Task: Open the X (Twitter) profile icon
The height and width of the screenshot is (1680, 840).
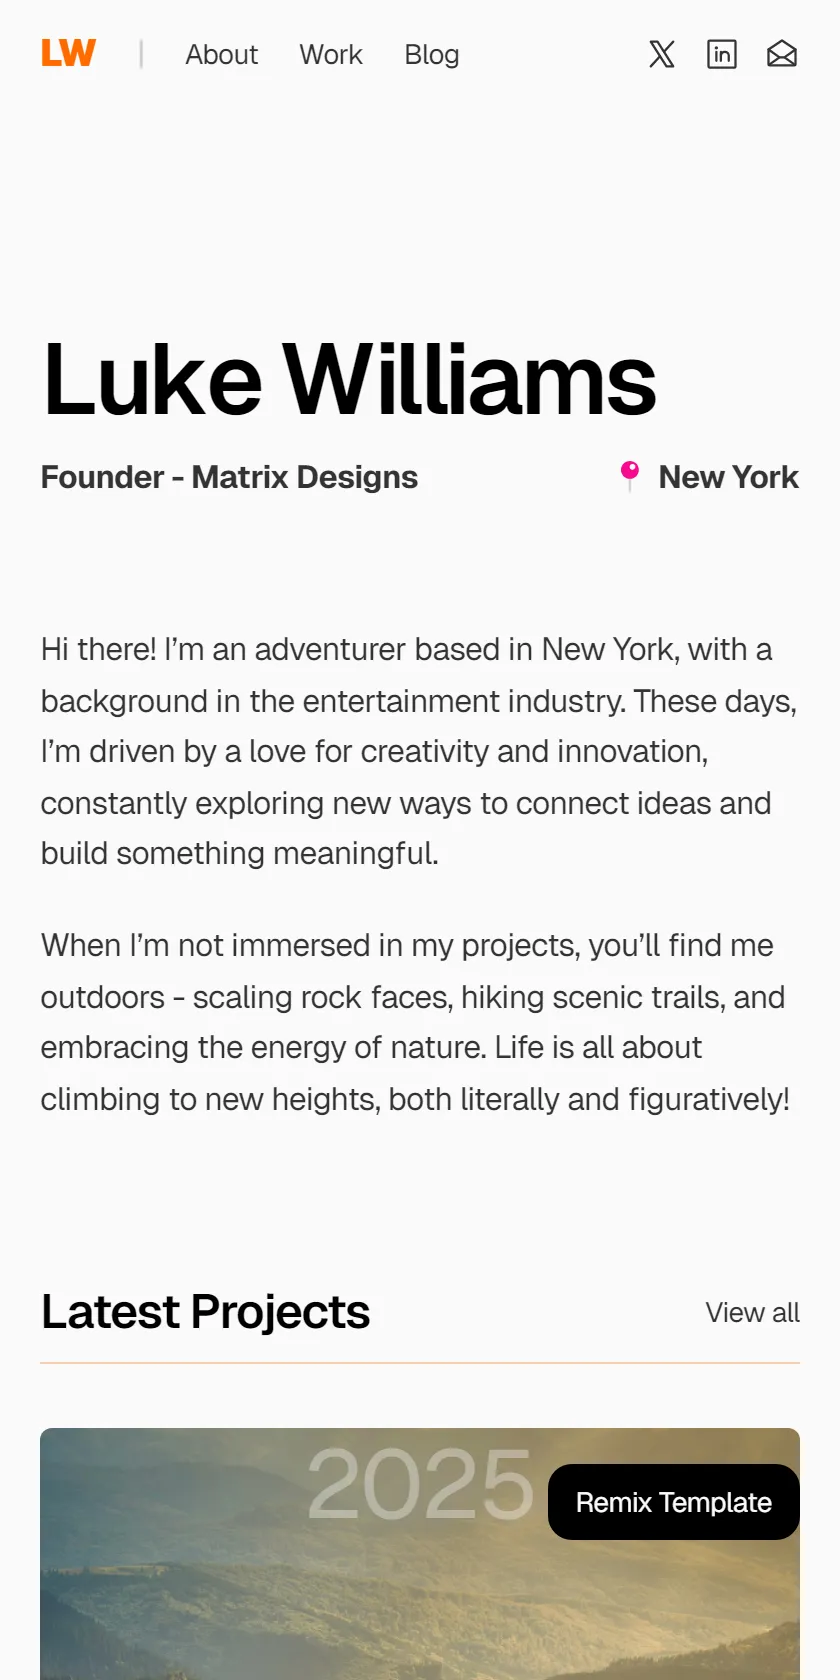Action: (662, 54)
